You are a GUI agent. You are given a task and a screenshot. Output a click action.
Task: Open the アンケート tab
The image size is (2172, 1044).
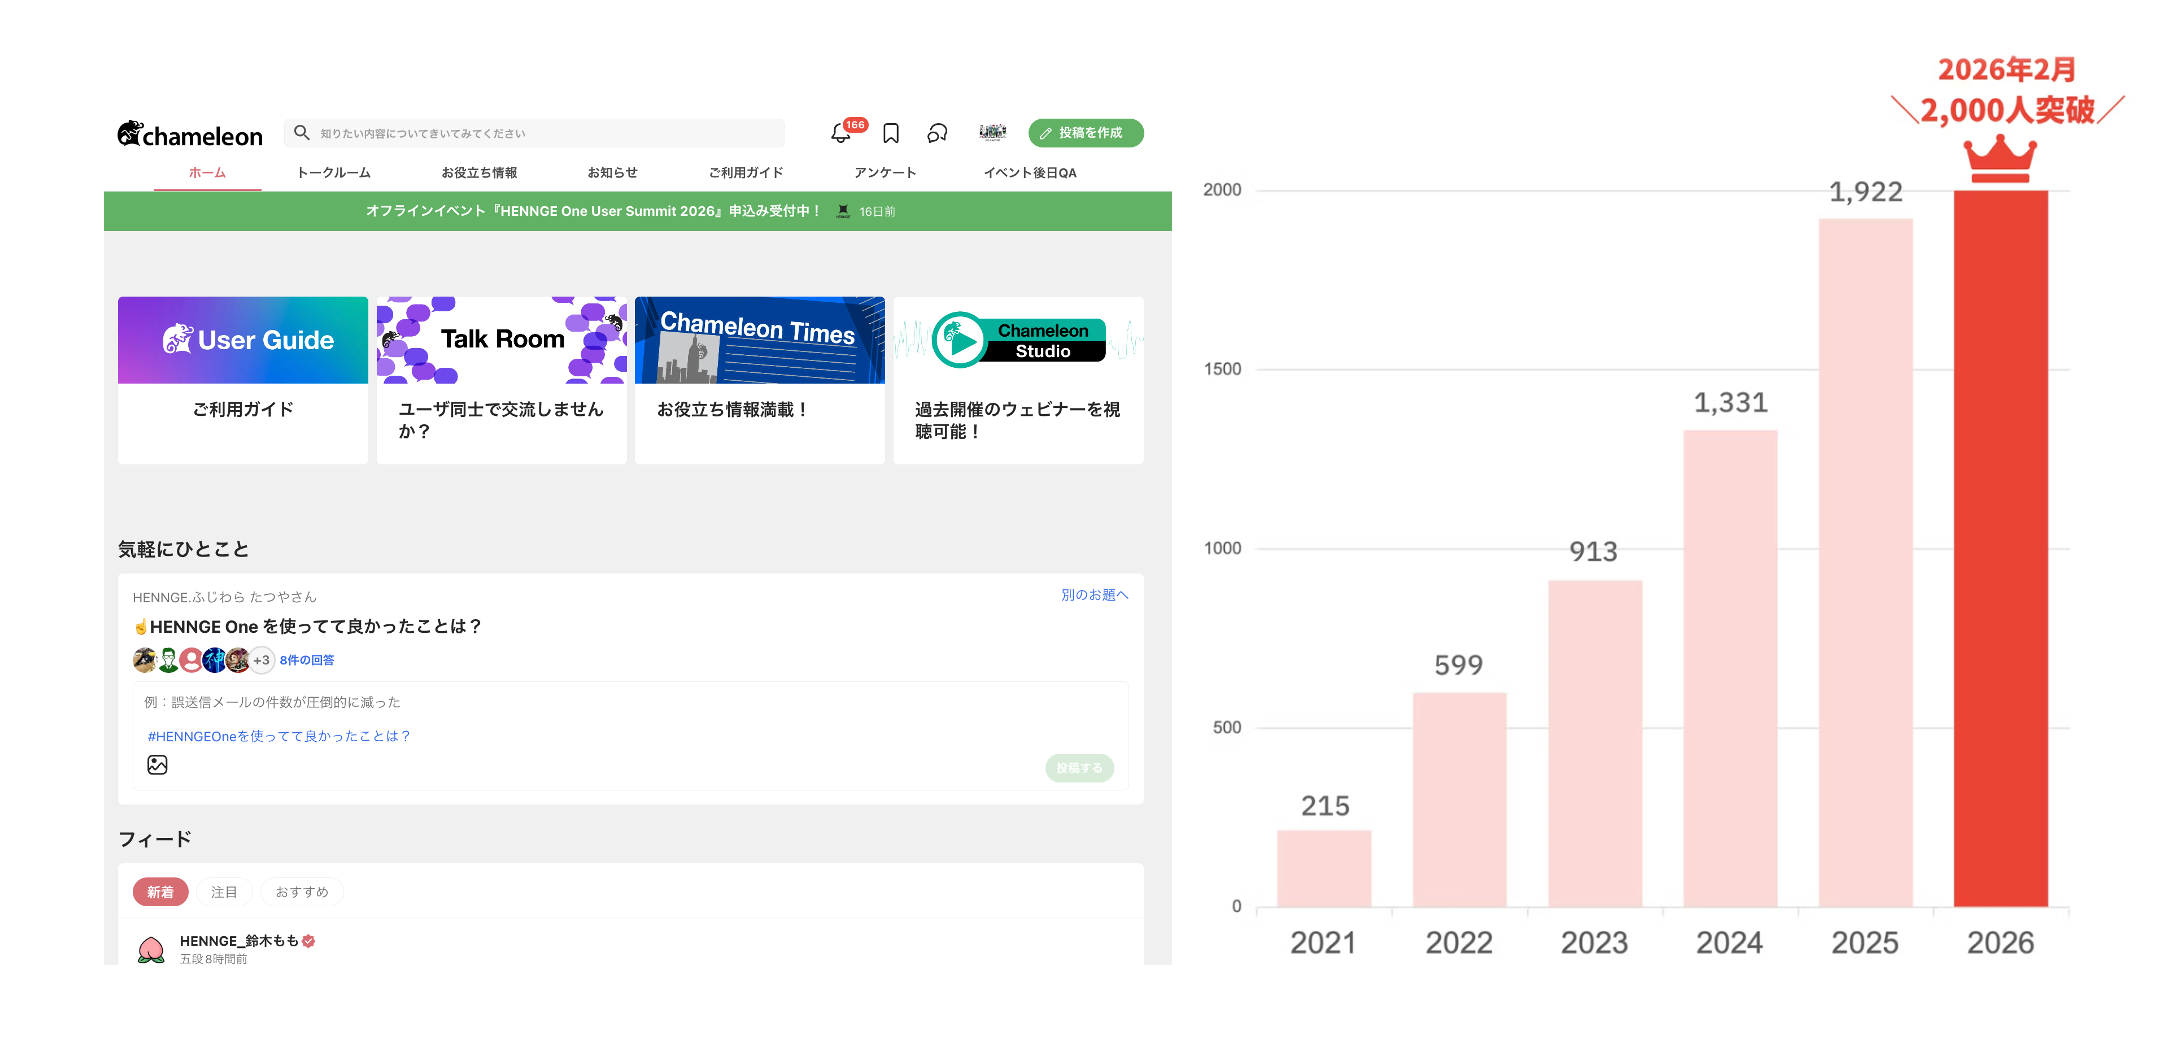(885, 173)
